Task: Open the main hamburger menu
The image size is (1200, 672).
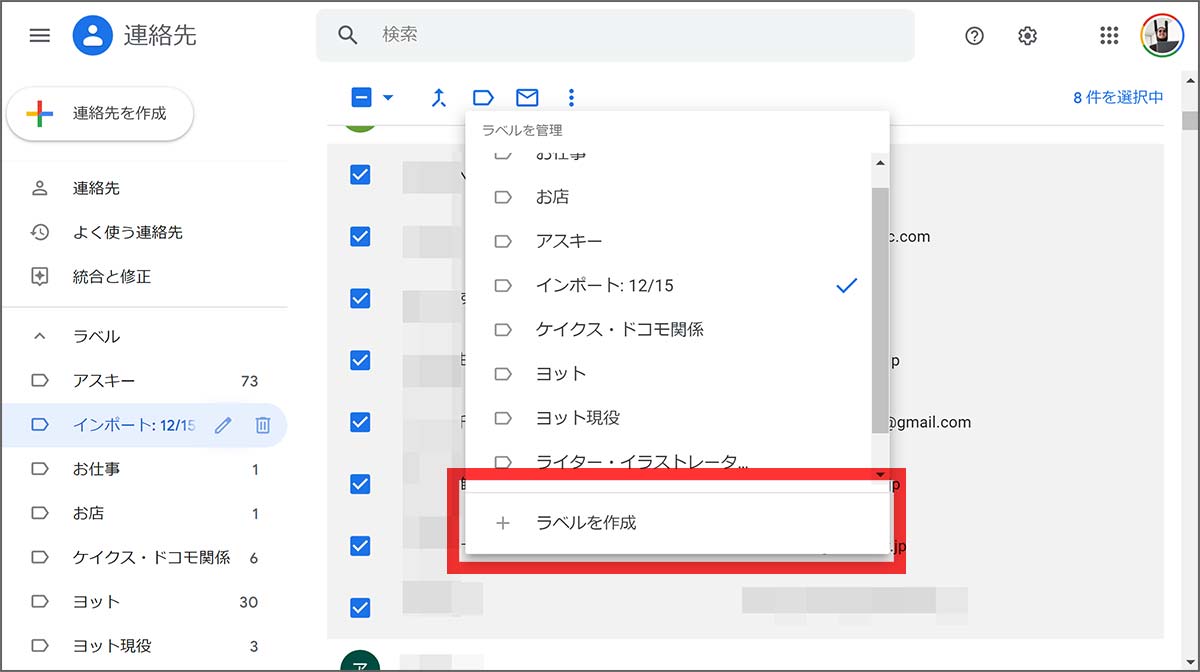Action: [x=39, y=35]
